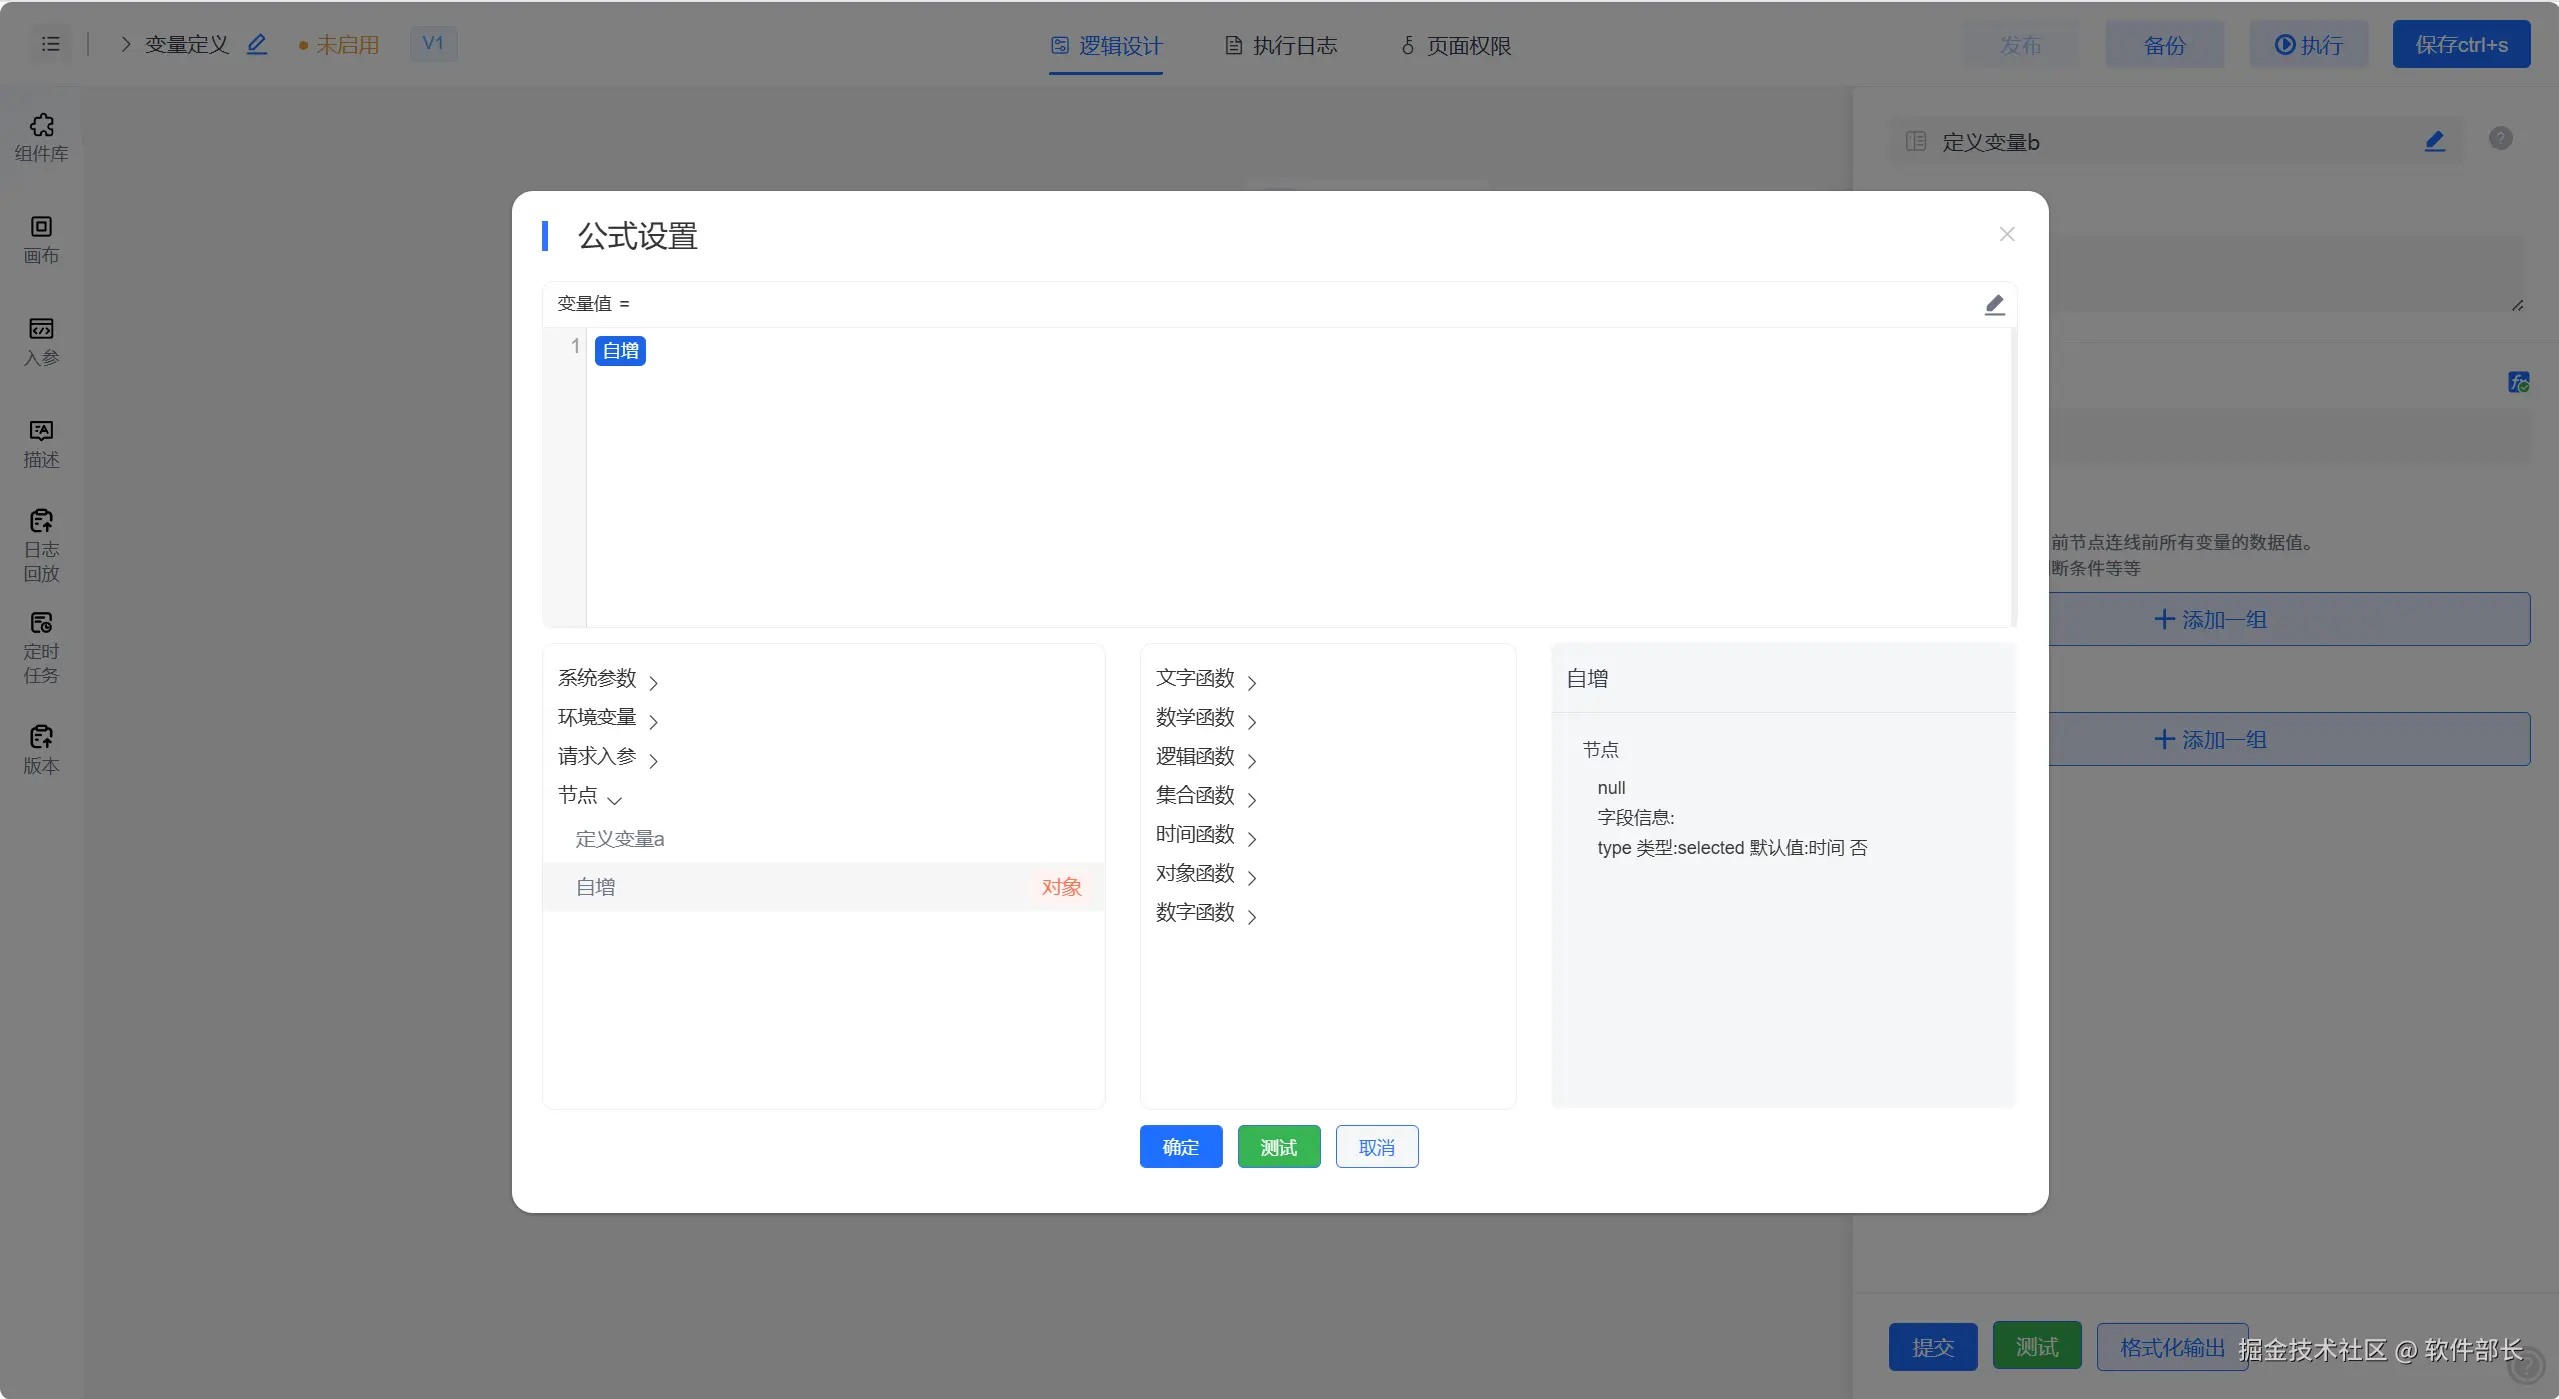Open the 描述 description sidebar icon
This screenshot has width=2559, height=1399.
(41, 443)
